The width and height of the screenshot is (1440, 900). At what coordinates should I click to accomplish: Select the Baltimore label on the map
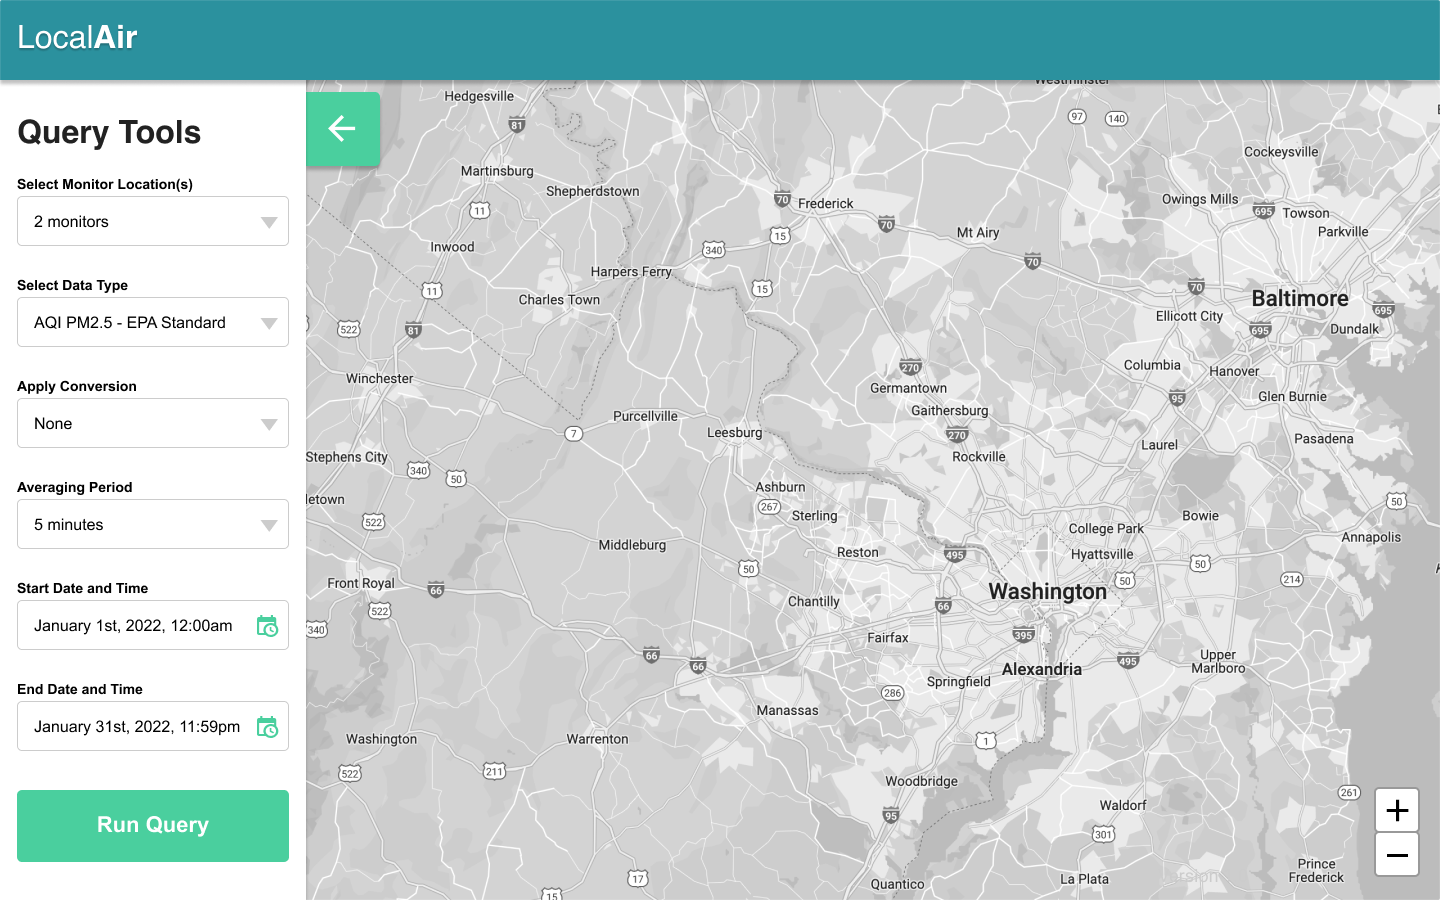(1300, 299)
